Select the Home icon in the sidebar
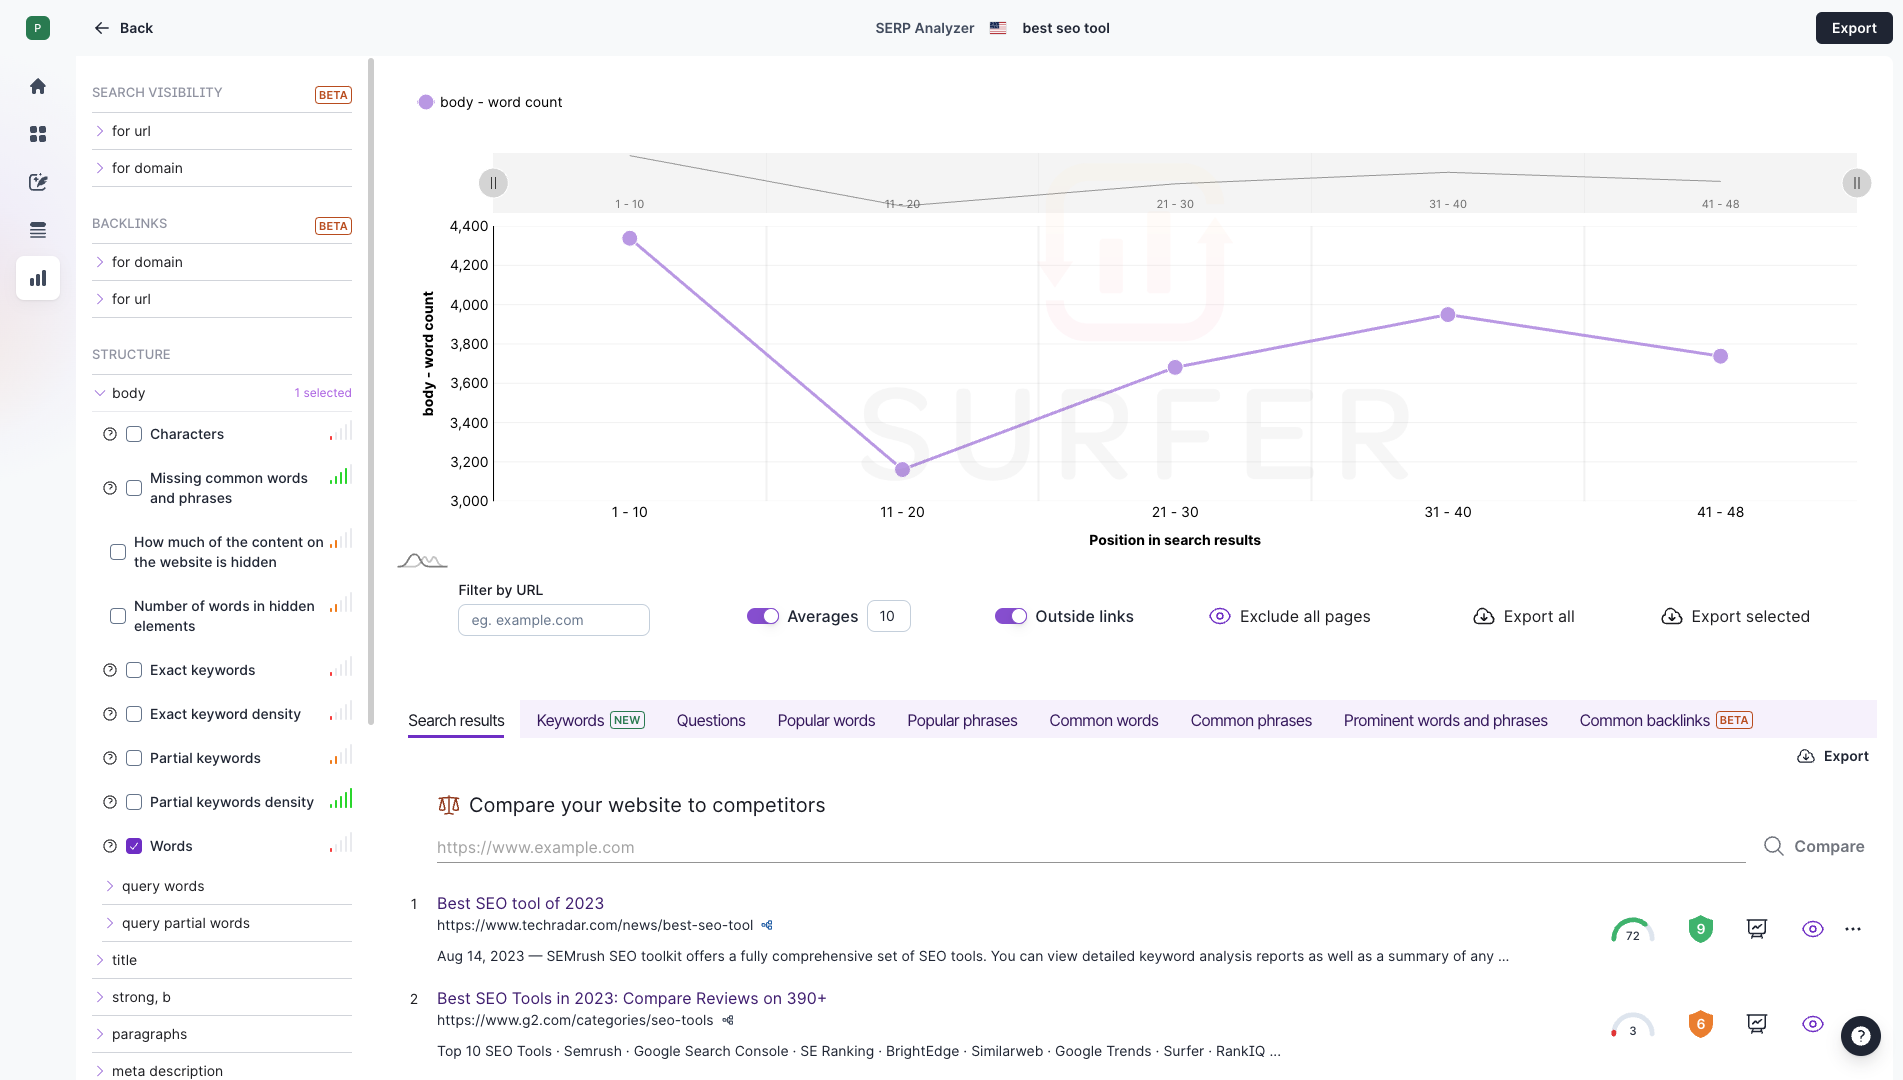Image resolution: width=1903 pixels, height=1080 pixels. click(x=37, y=86)
